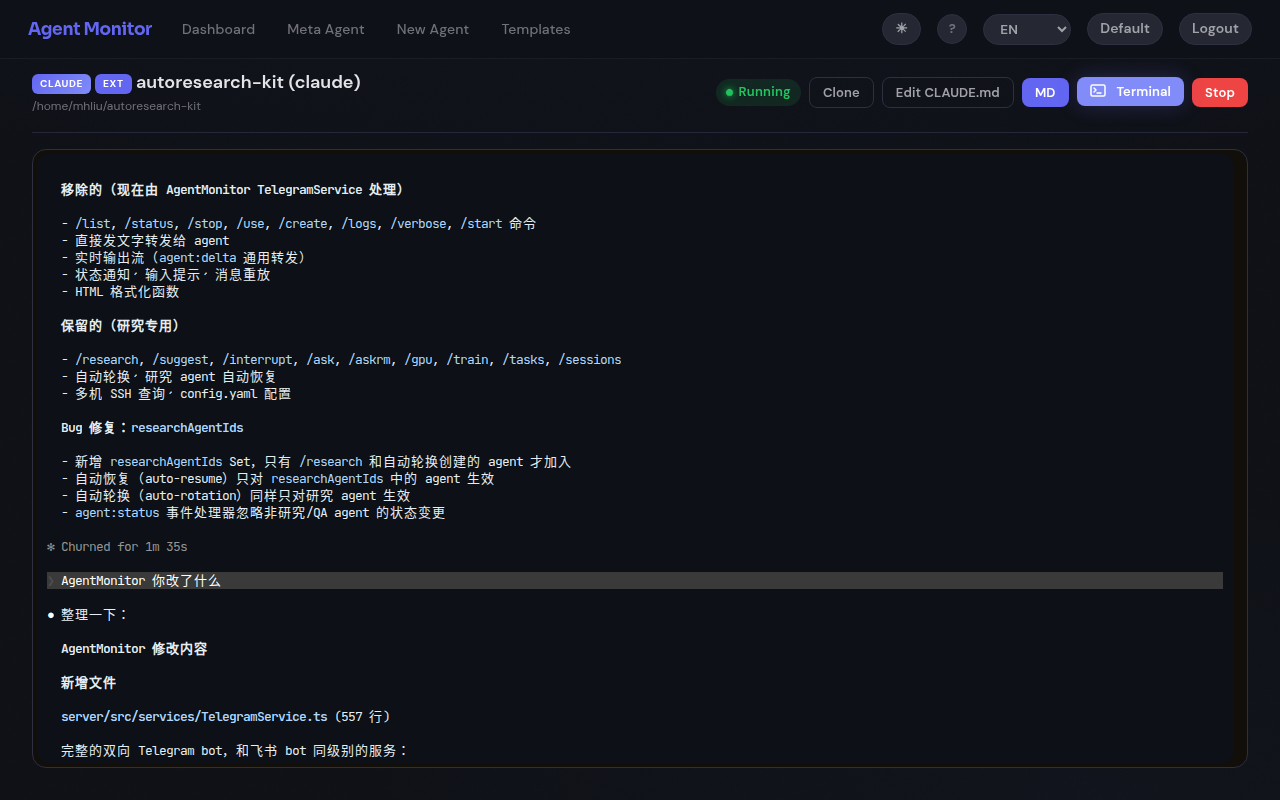Stop the running agent
Image resolution: width=1280 pixels, height=800 pixels.
click(x=1220, y=92)
